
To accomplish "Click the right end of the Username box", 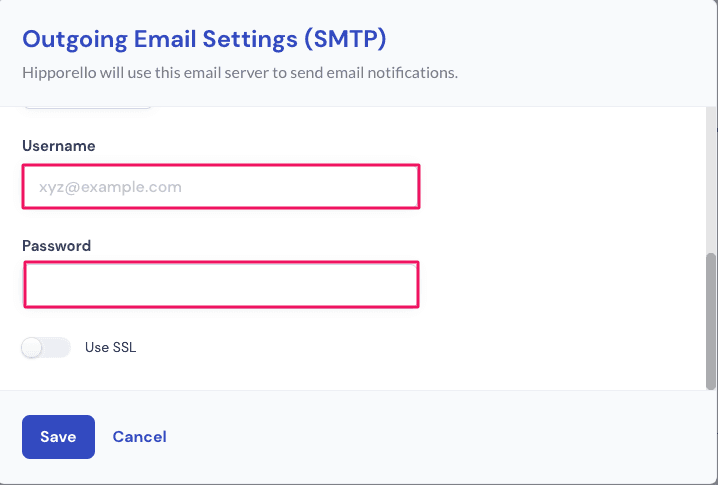I will [408, 186].
